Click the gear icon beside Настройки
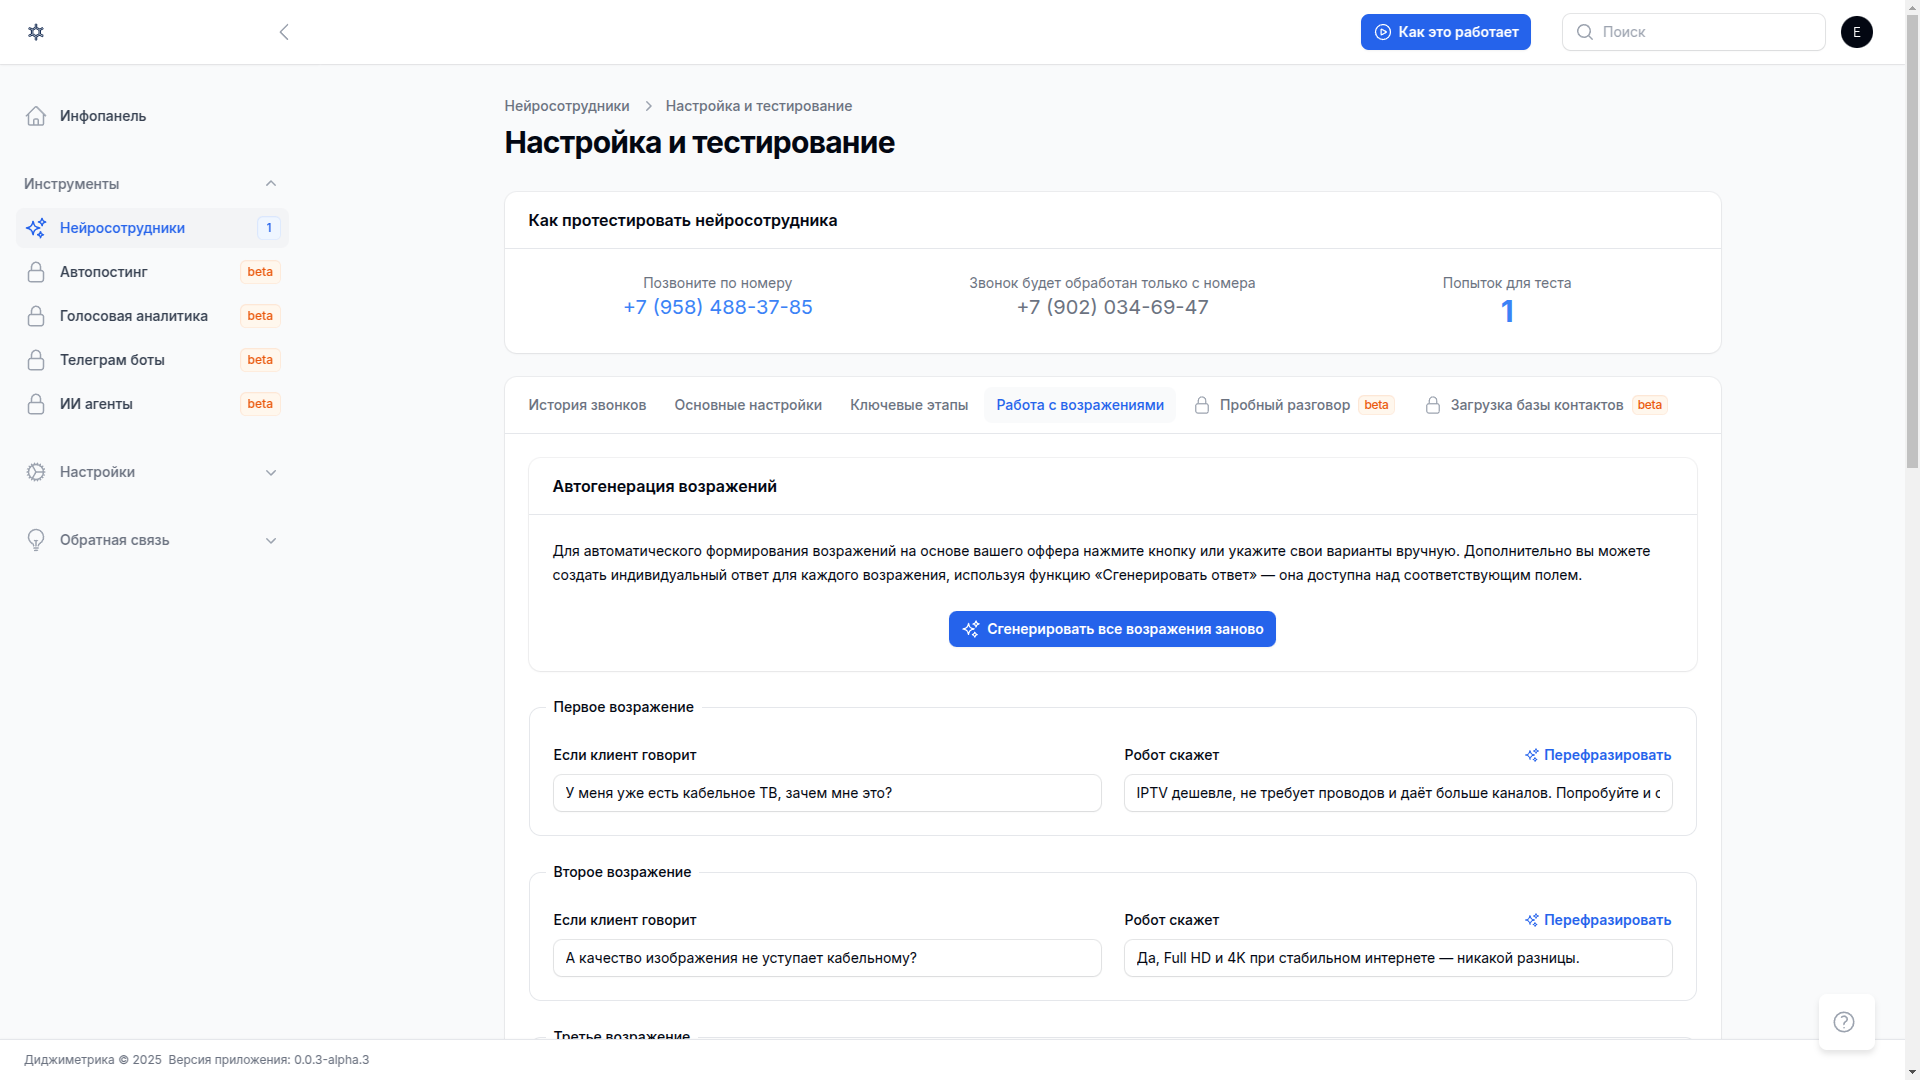Viewport: 1920px width, 1080px height. [x=36, y=472]
